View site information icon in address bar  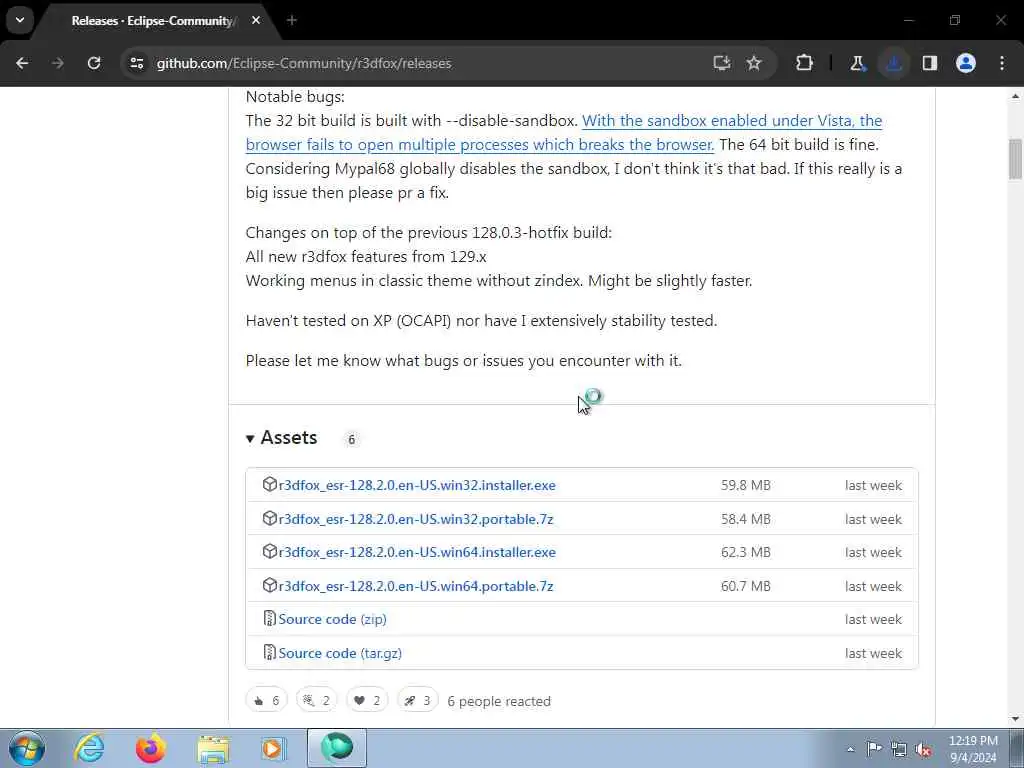coord(136,63)
